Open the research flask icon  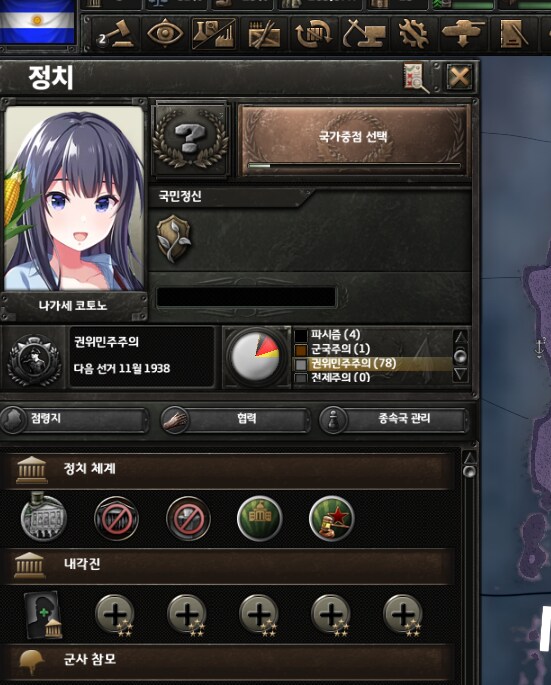pos(214,34)
